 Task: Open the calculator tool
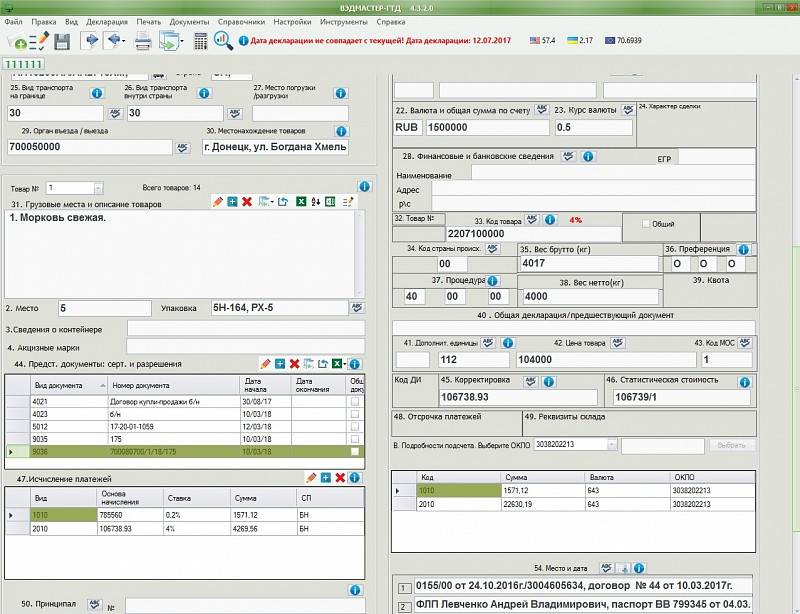click(201, 41)
